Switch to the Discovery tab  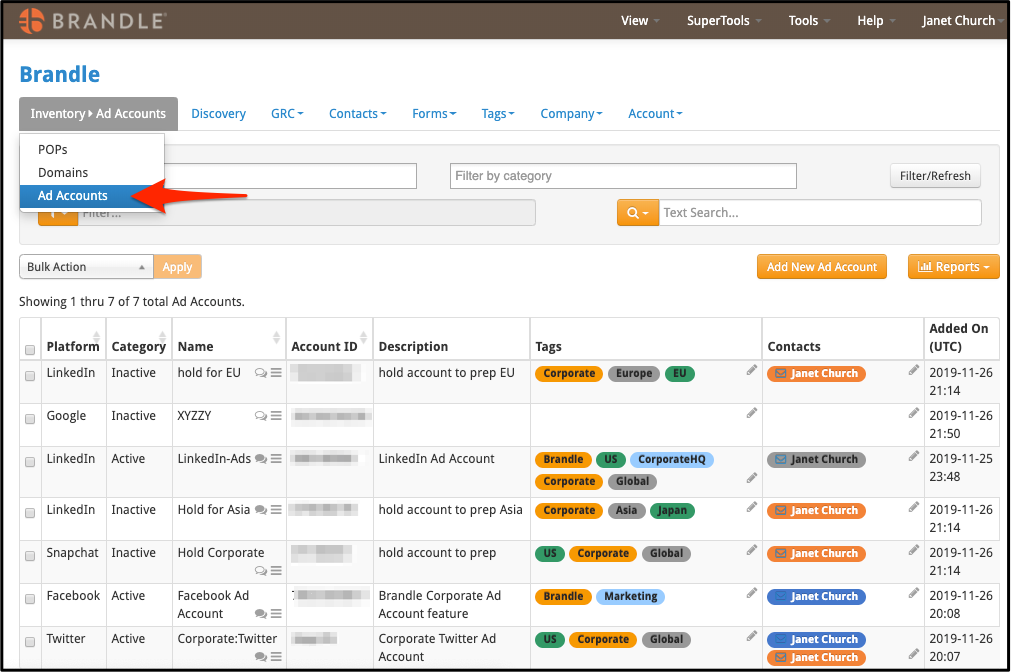pyautogui.click(x=218, y=113)
